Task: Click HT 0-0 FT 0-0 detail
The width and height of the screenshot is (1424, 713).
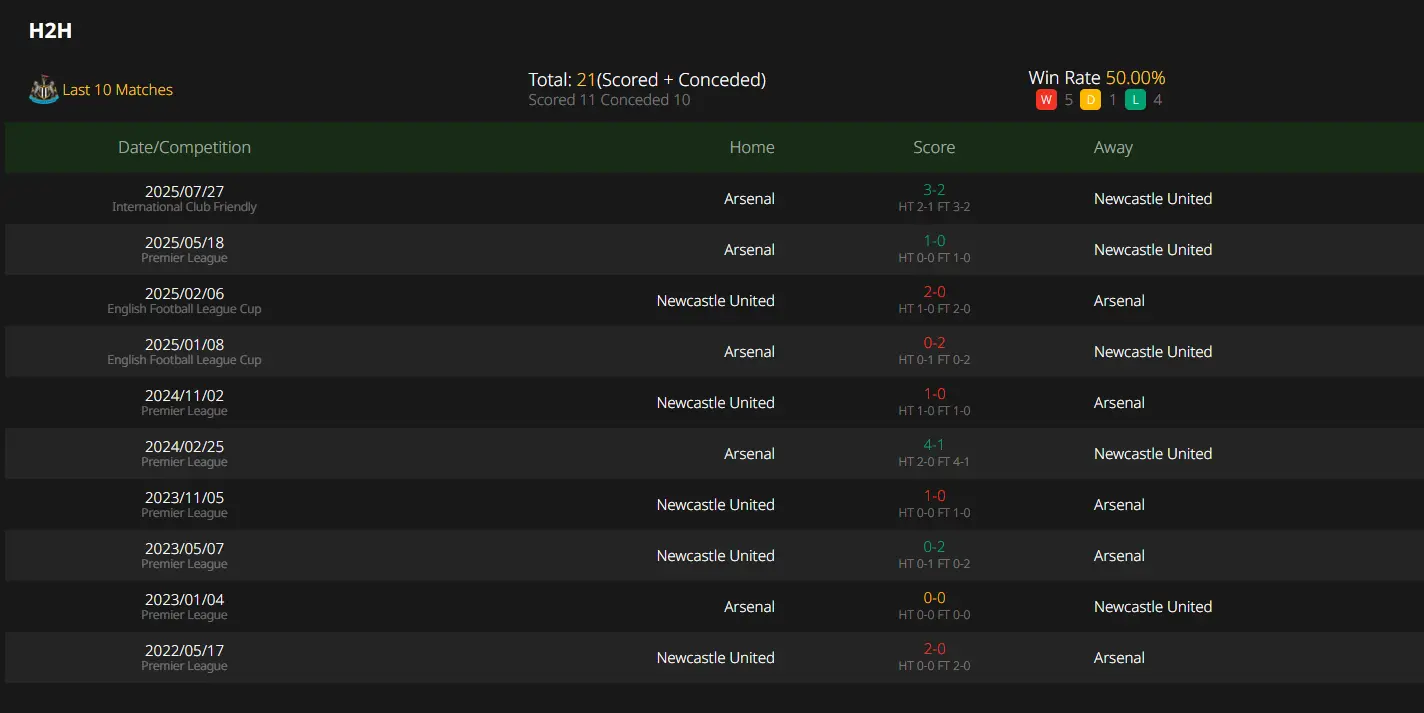Action: click(934, 615)
